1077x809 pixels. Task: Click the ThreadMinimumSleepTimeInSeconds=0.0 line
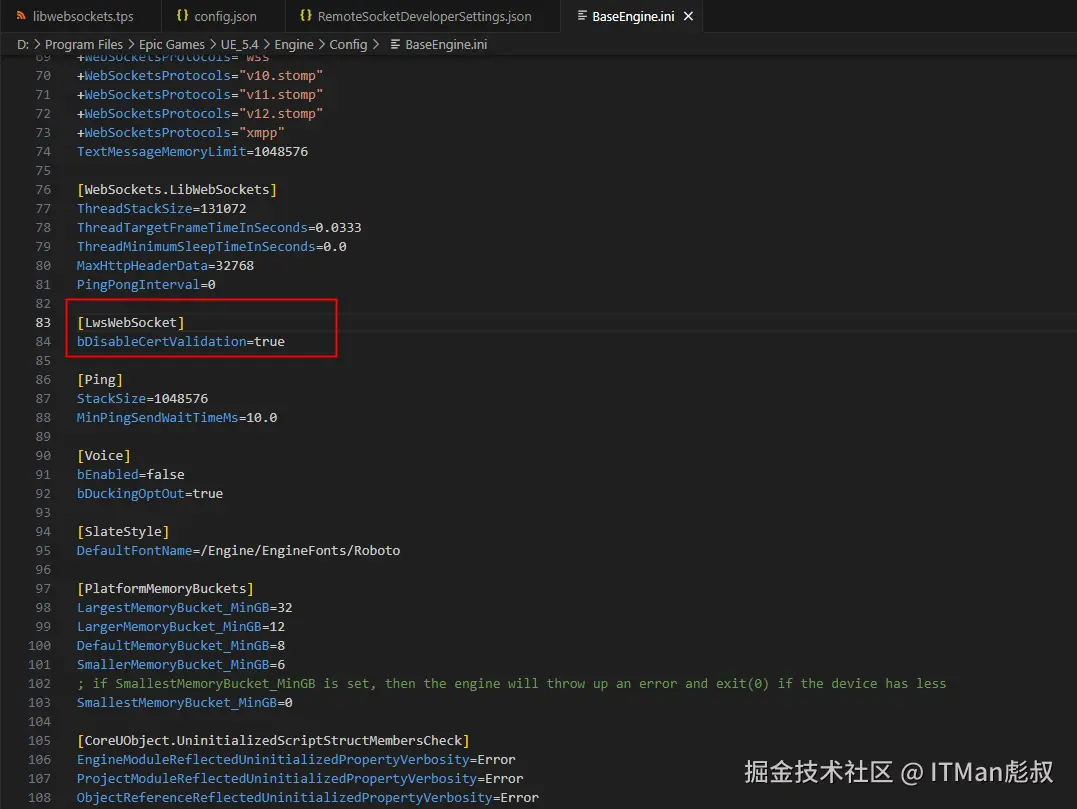(212, 247)
